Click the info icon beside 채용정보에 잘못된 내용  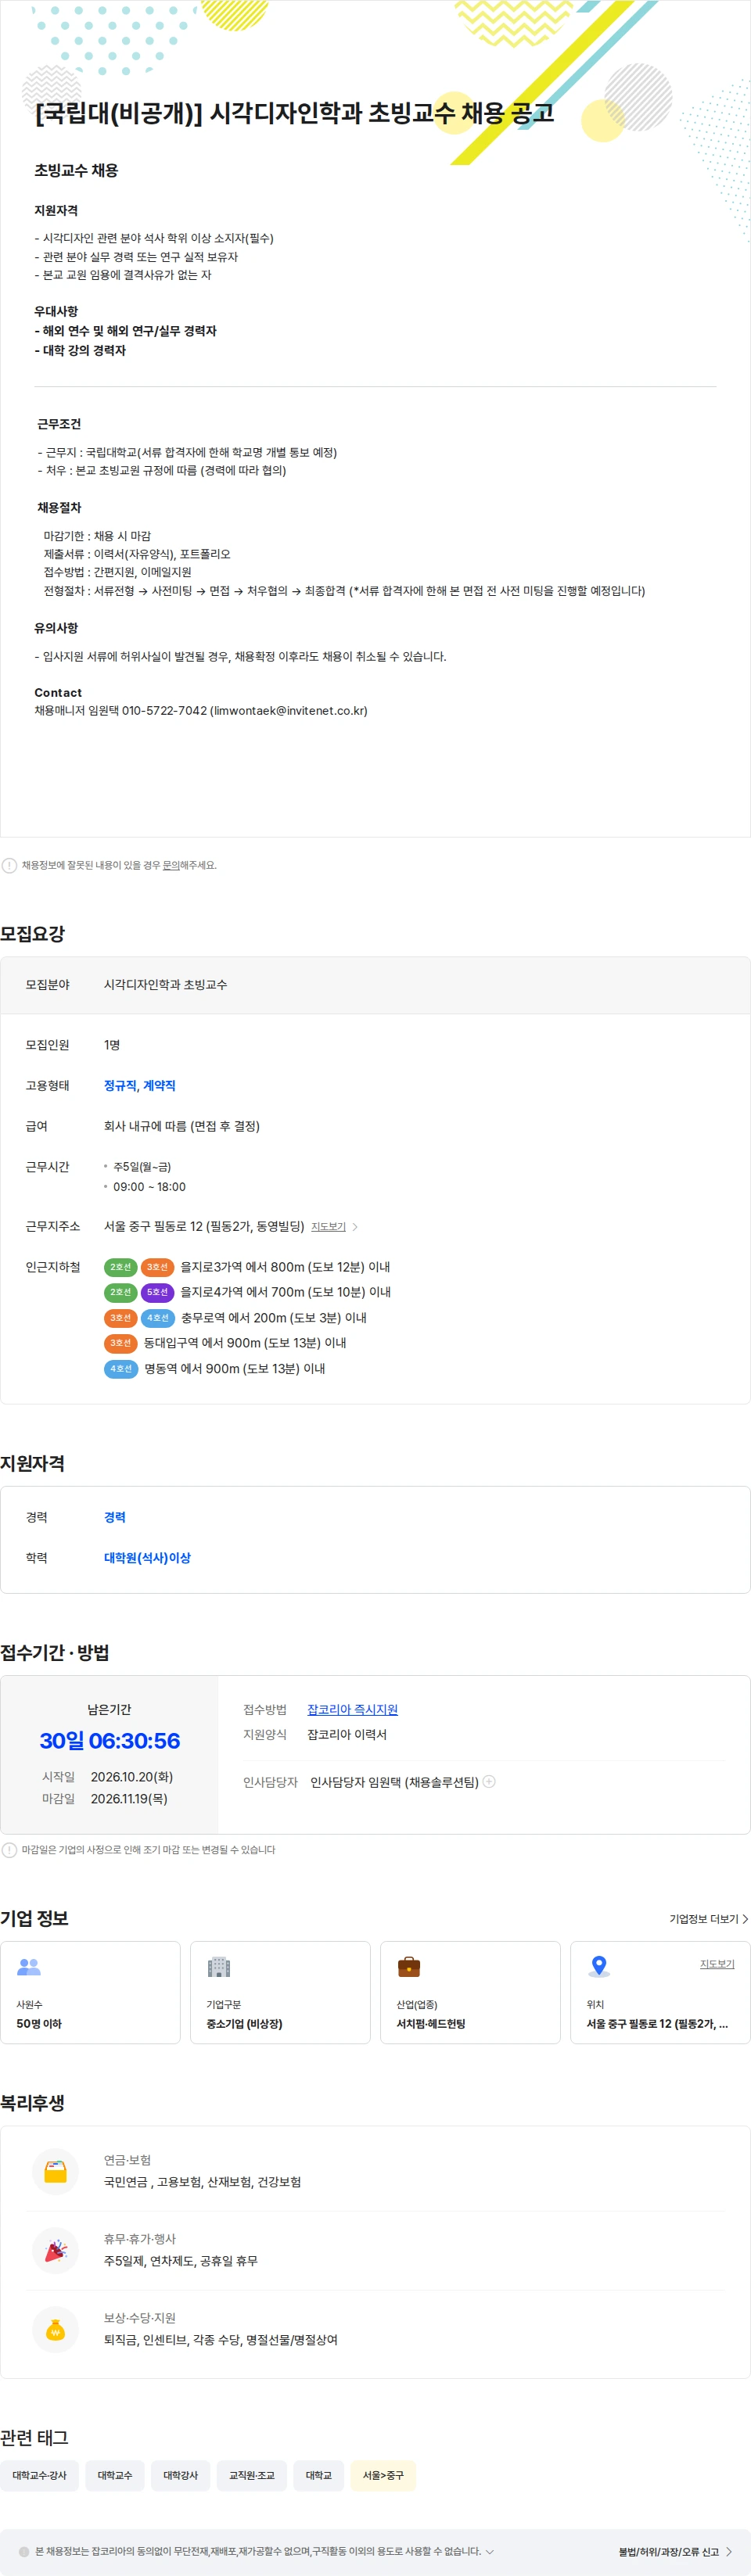pos(9,865)
